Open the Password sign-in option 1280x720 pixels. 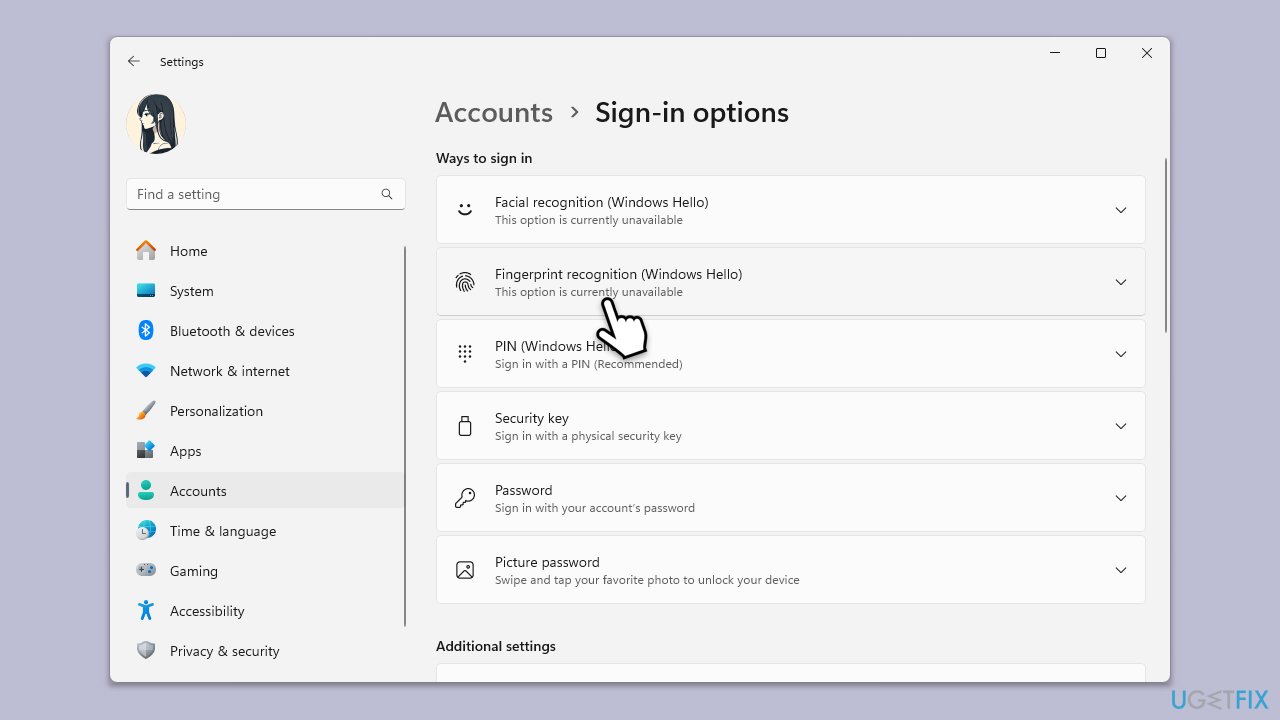[790, 498]
